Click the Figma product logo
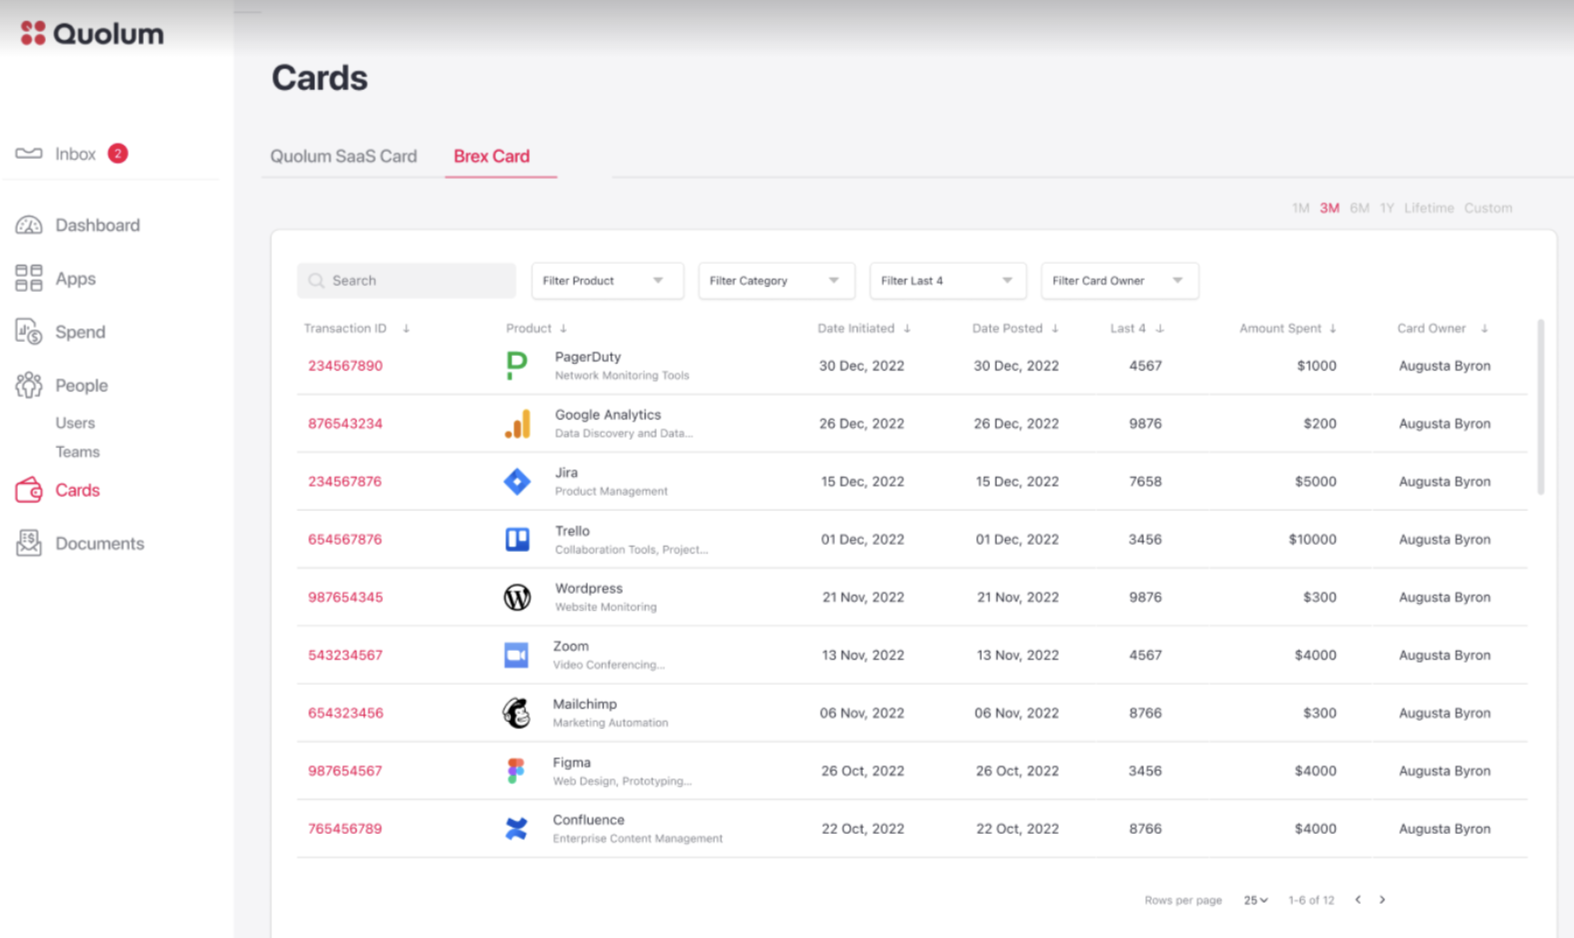This screenshot has width=1574, height=938. 516,771
